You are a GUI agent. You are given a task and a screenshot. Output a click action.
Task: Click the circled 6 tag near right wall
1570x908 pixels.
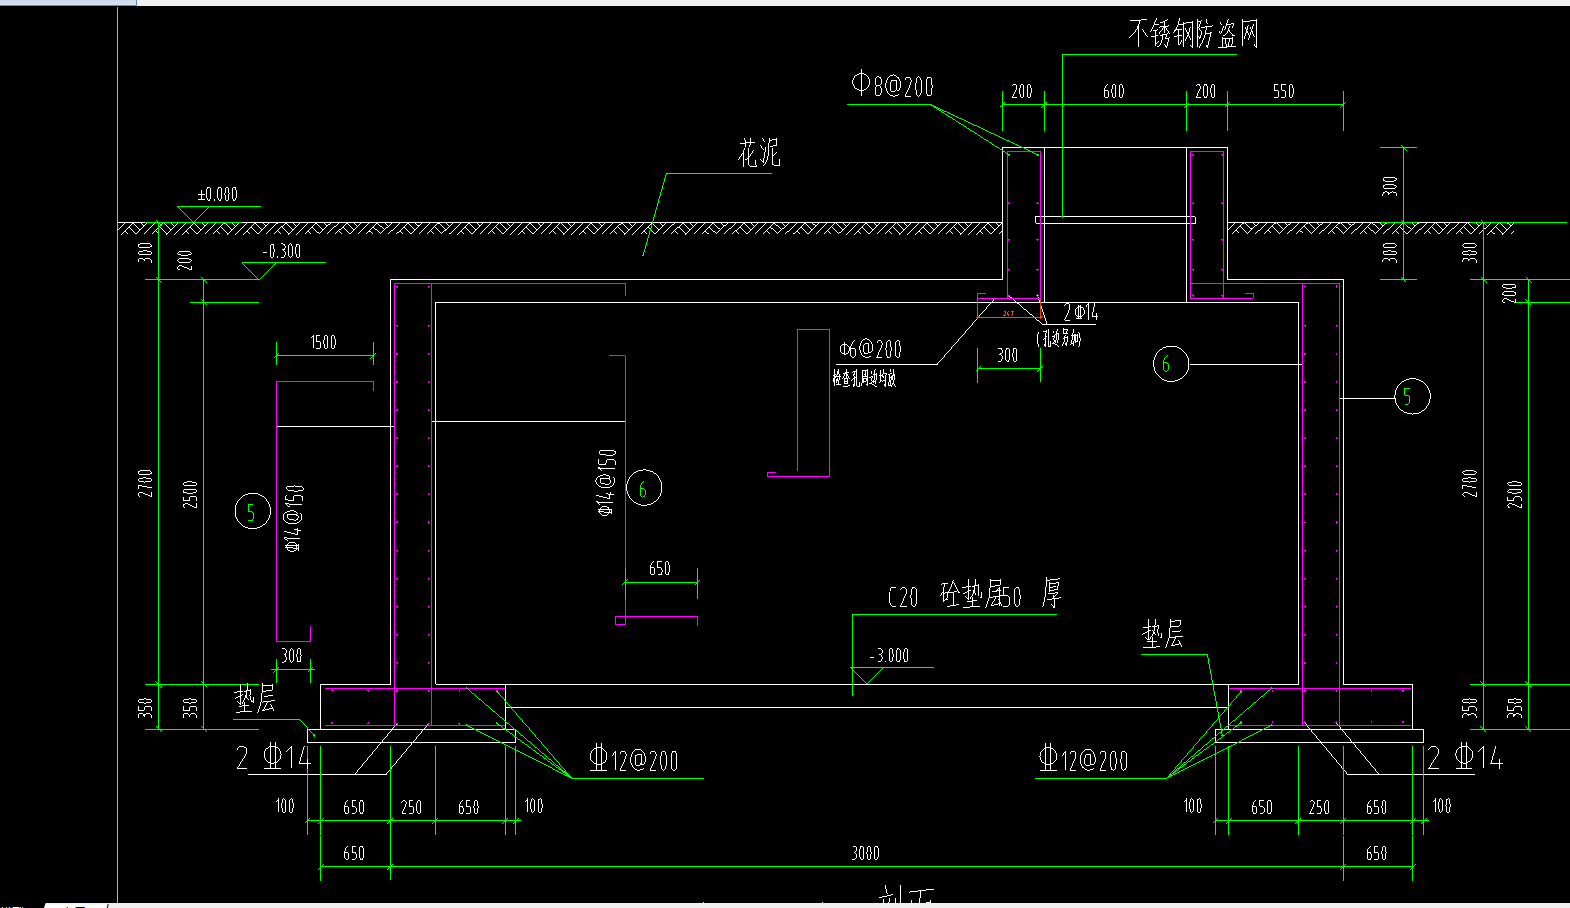click(x=1170, y=363)
